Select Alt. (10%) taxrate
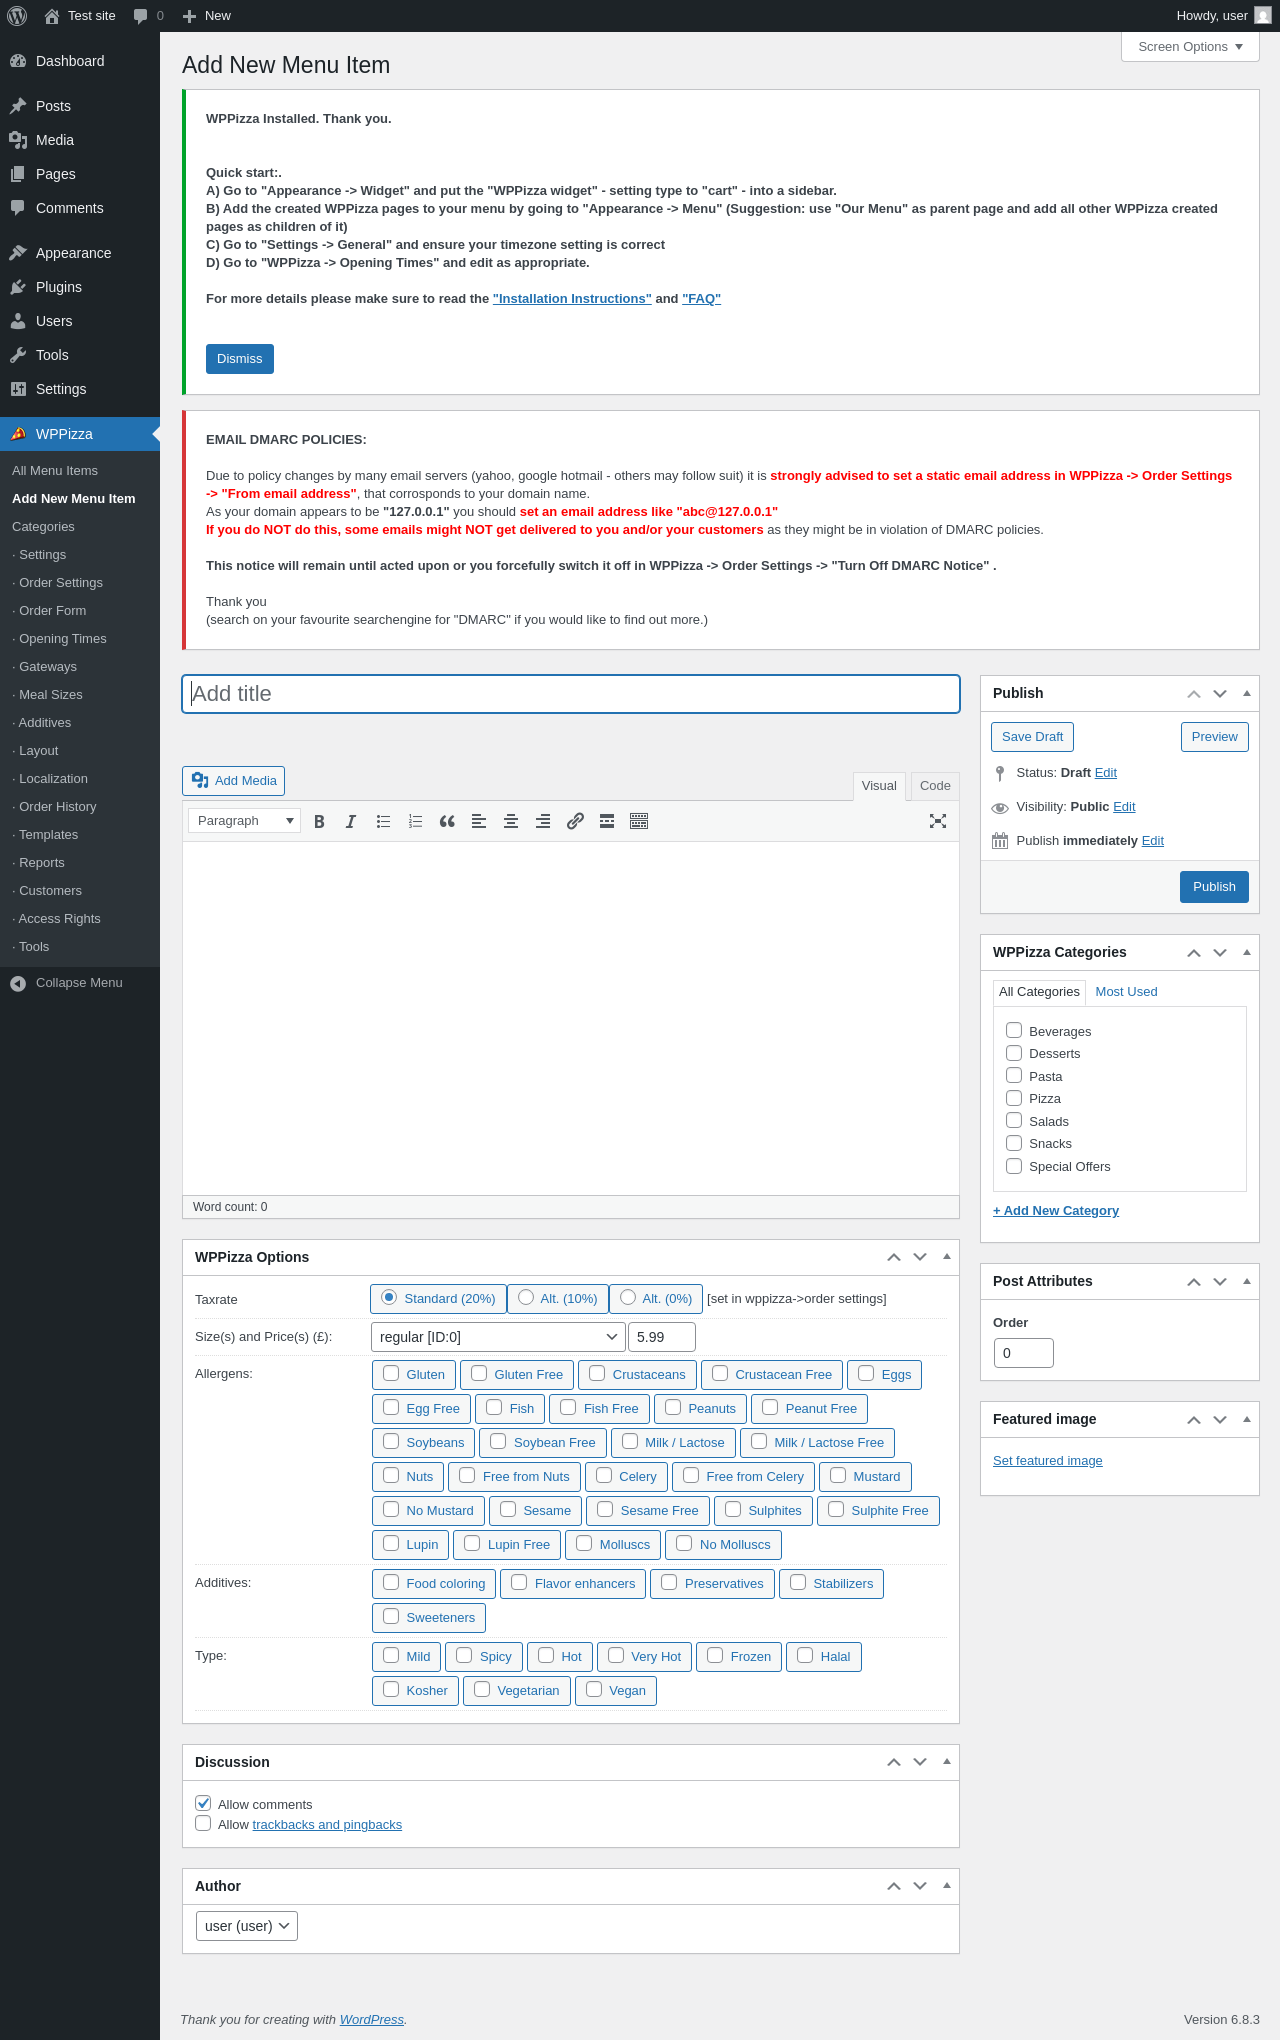 point(526,1297)
